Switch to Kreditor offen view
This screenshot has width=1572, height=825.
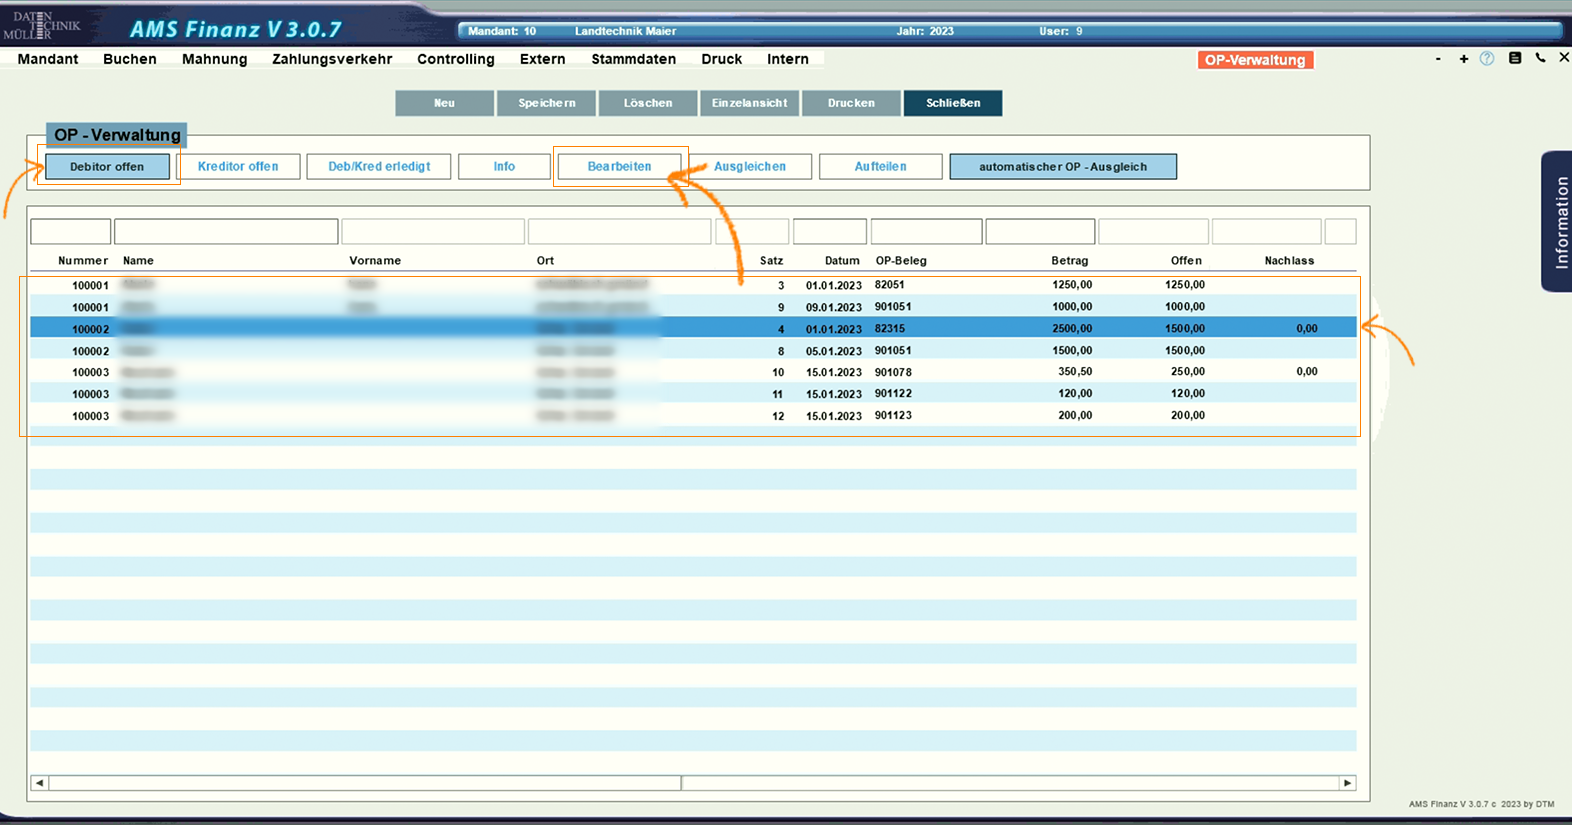tap(238, 167)
